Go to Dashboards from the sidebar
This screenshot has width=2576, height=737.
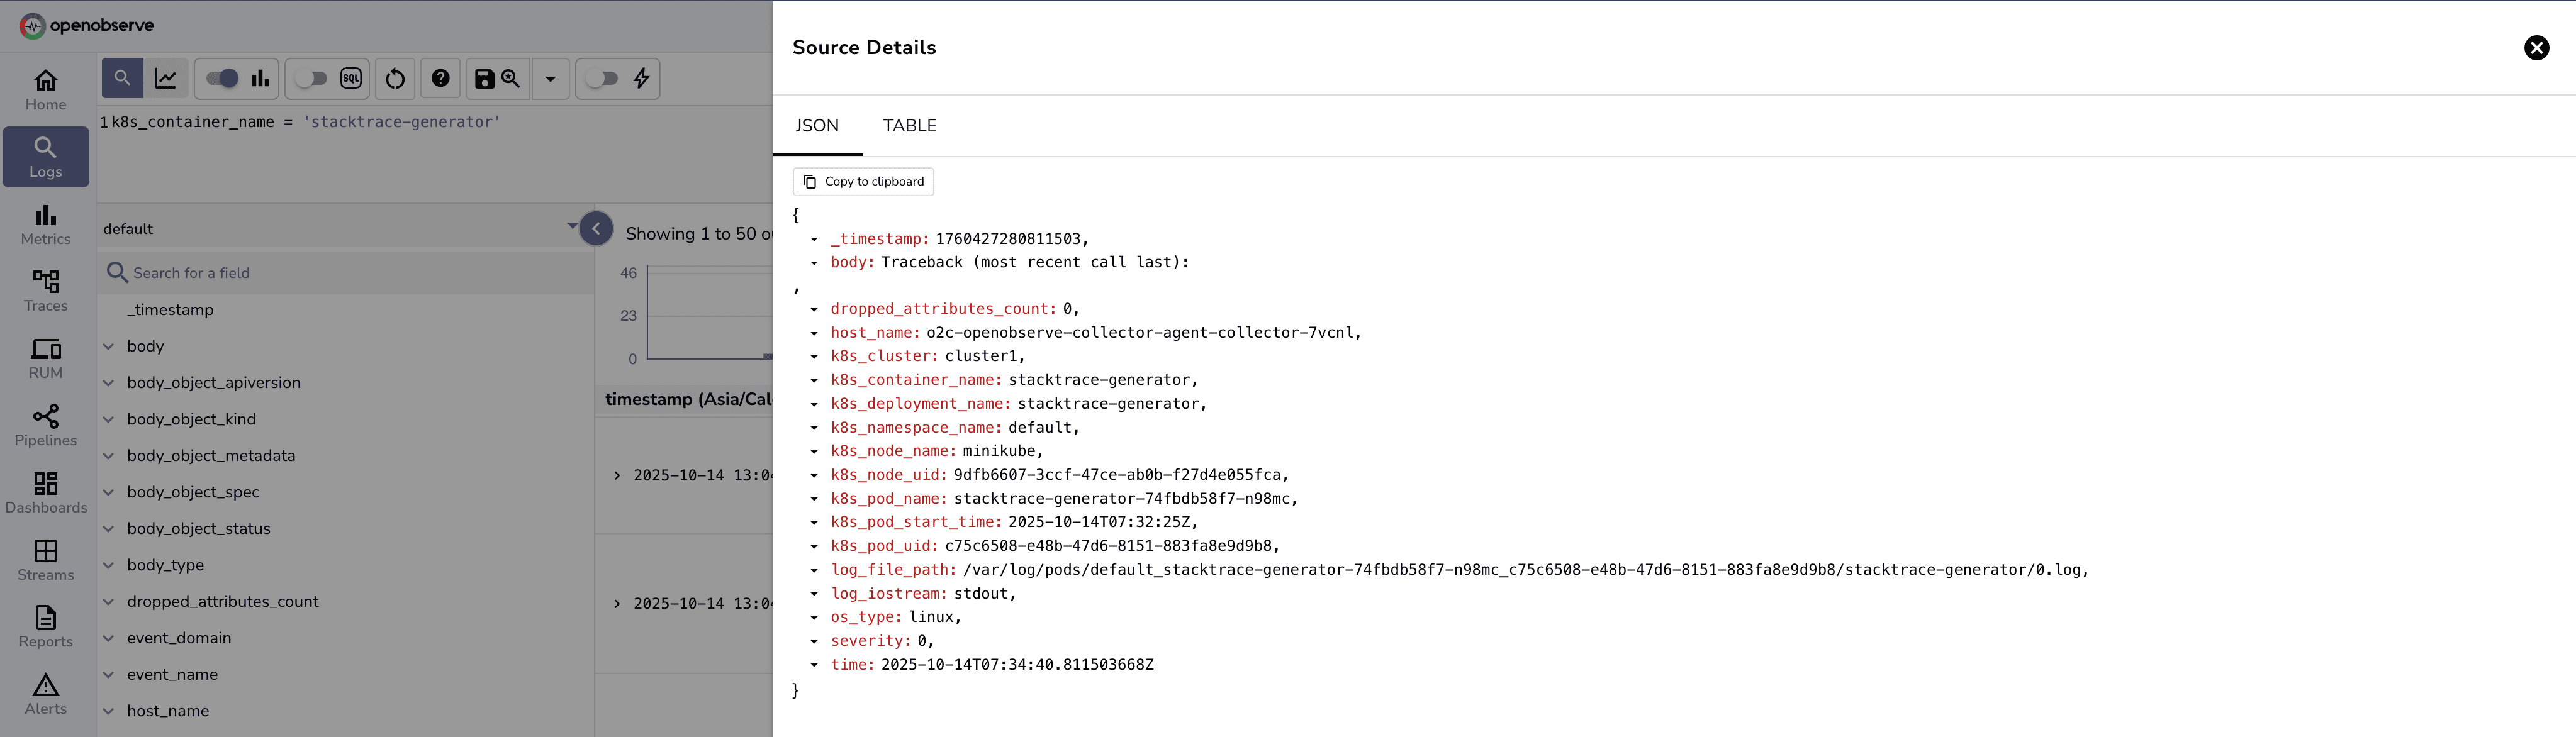[45, 491]
